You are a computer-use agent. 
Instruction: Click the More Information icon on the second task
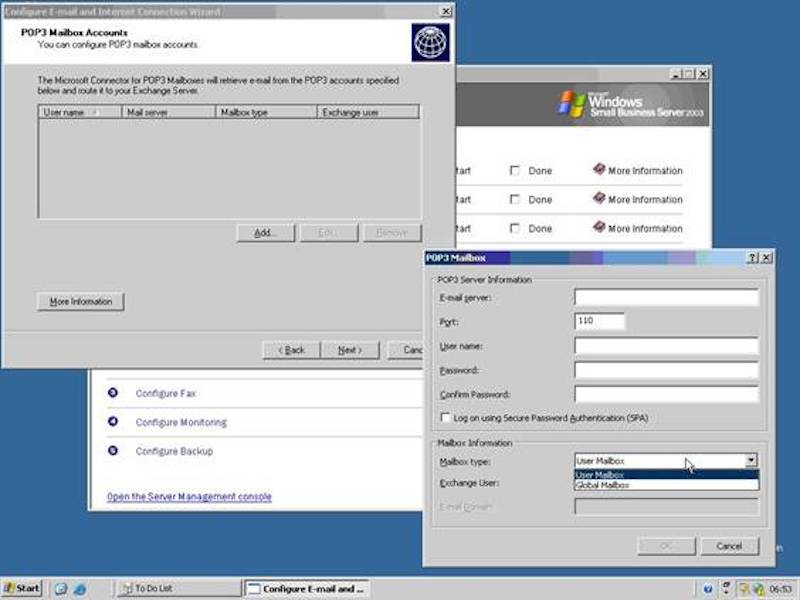pyautogui.click(x=600, y=199)
